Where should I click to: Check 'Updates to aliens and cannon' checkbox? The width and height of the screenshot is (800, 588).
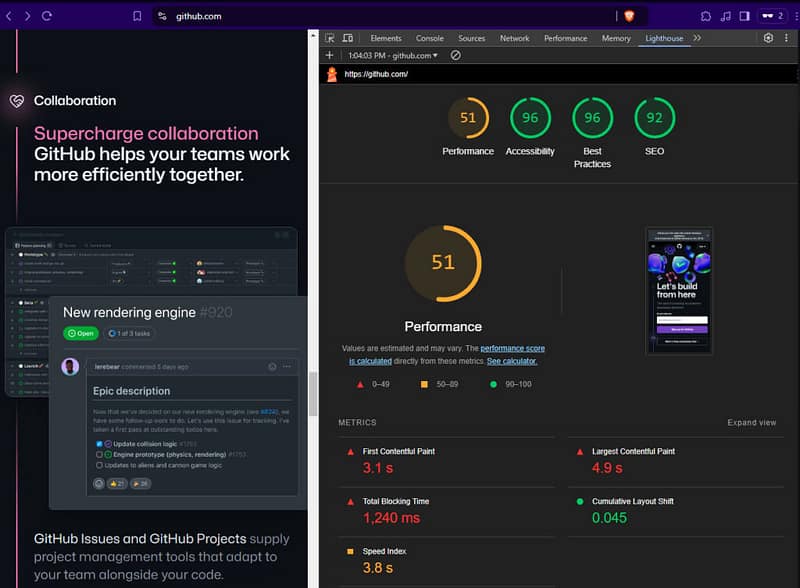tap(99, 465)
